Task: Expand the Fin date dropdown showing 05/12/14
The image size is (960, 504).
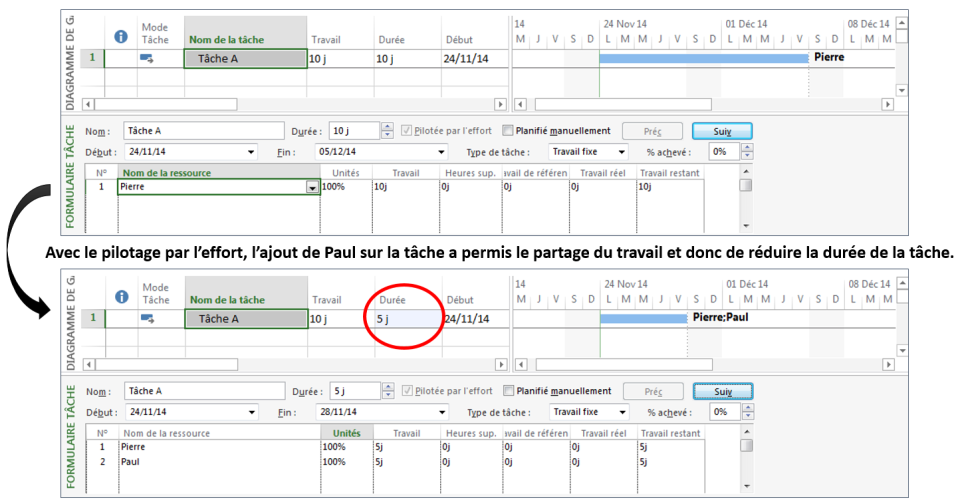Action: pos(442,152)
